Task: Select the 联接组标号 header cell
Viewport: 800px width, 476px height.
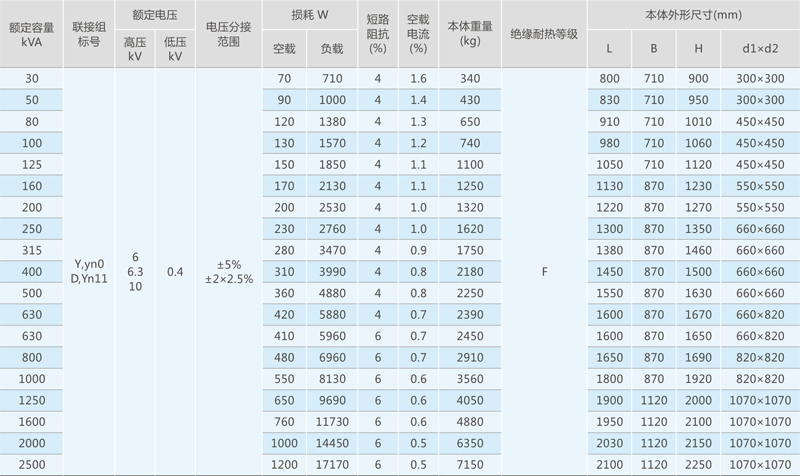Action: pyautogui.click(x=88, y=34)
